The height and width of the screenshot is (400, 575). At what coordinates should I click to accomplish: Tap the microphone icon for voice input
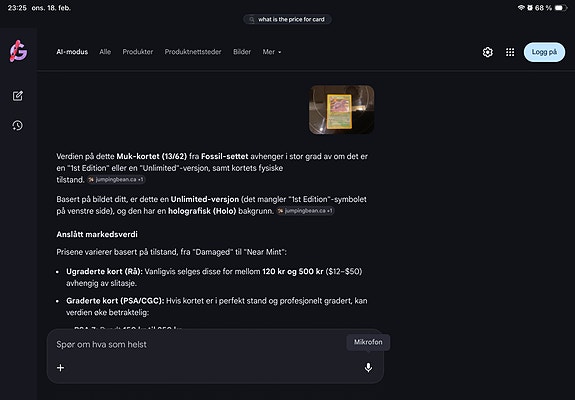click(368, 367)
